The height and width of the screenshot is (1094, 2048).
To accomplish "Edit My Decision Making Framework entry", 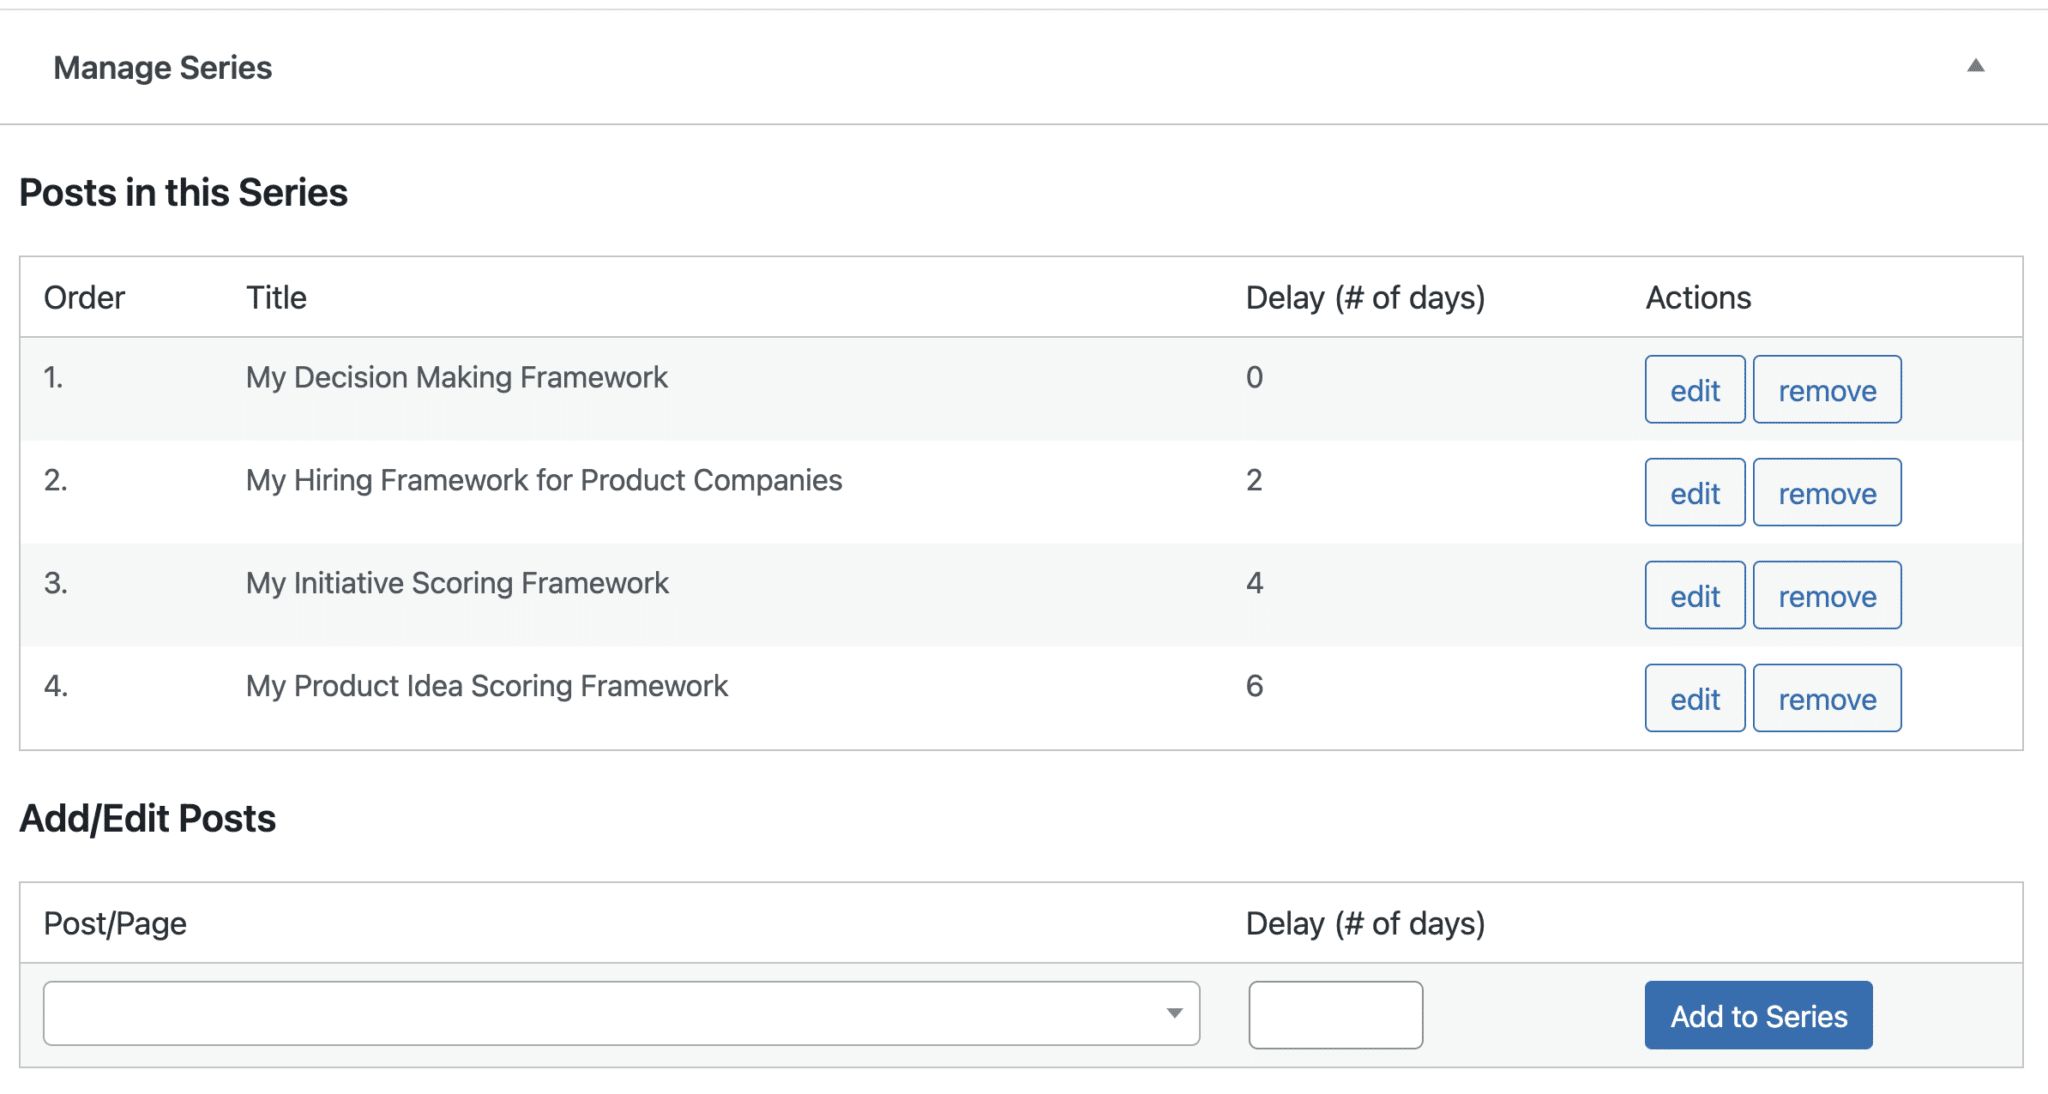I will pyautogui.click(x=1694, y=390).
